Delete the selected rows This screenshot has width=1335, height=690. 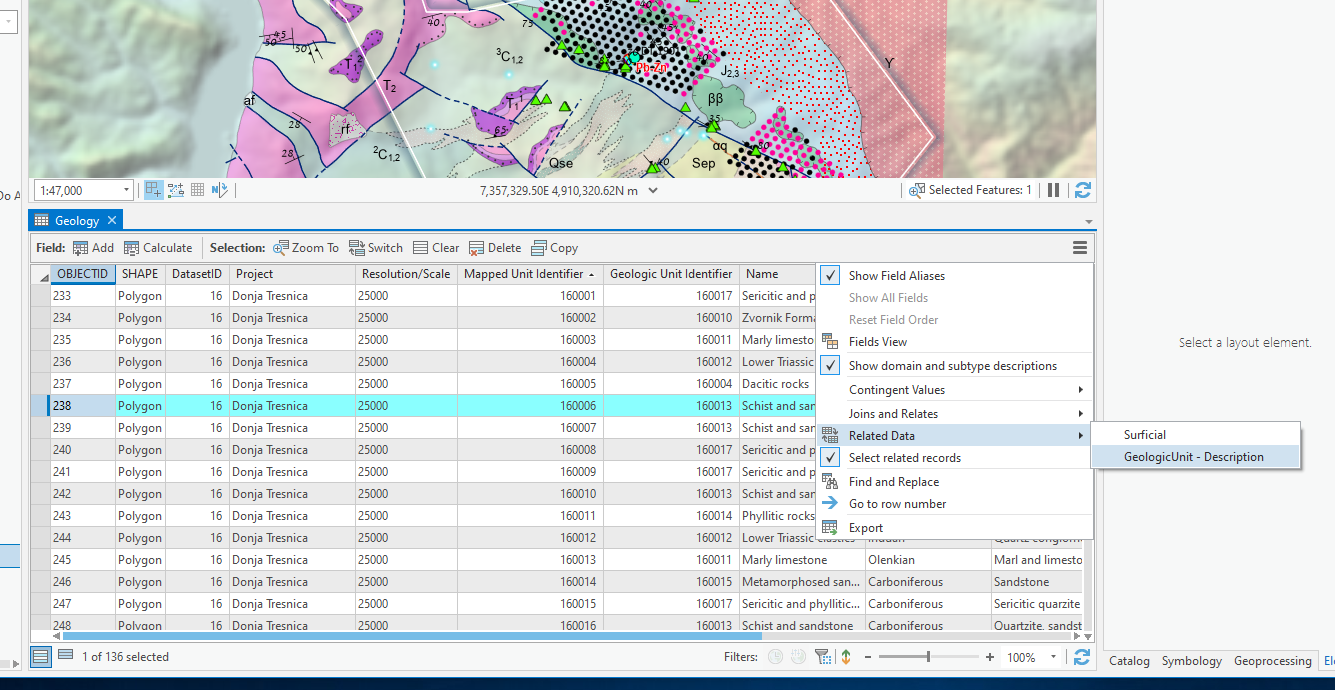click(495, 248)
